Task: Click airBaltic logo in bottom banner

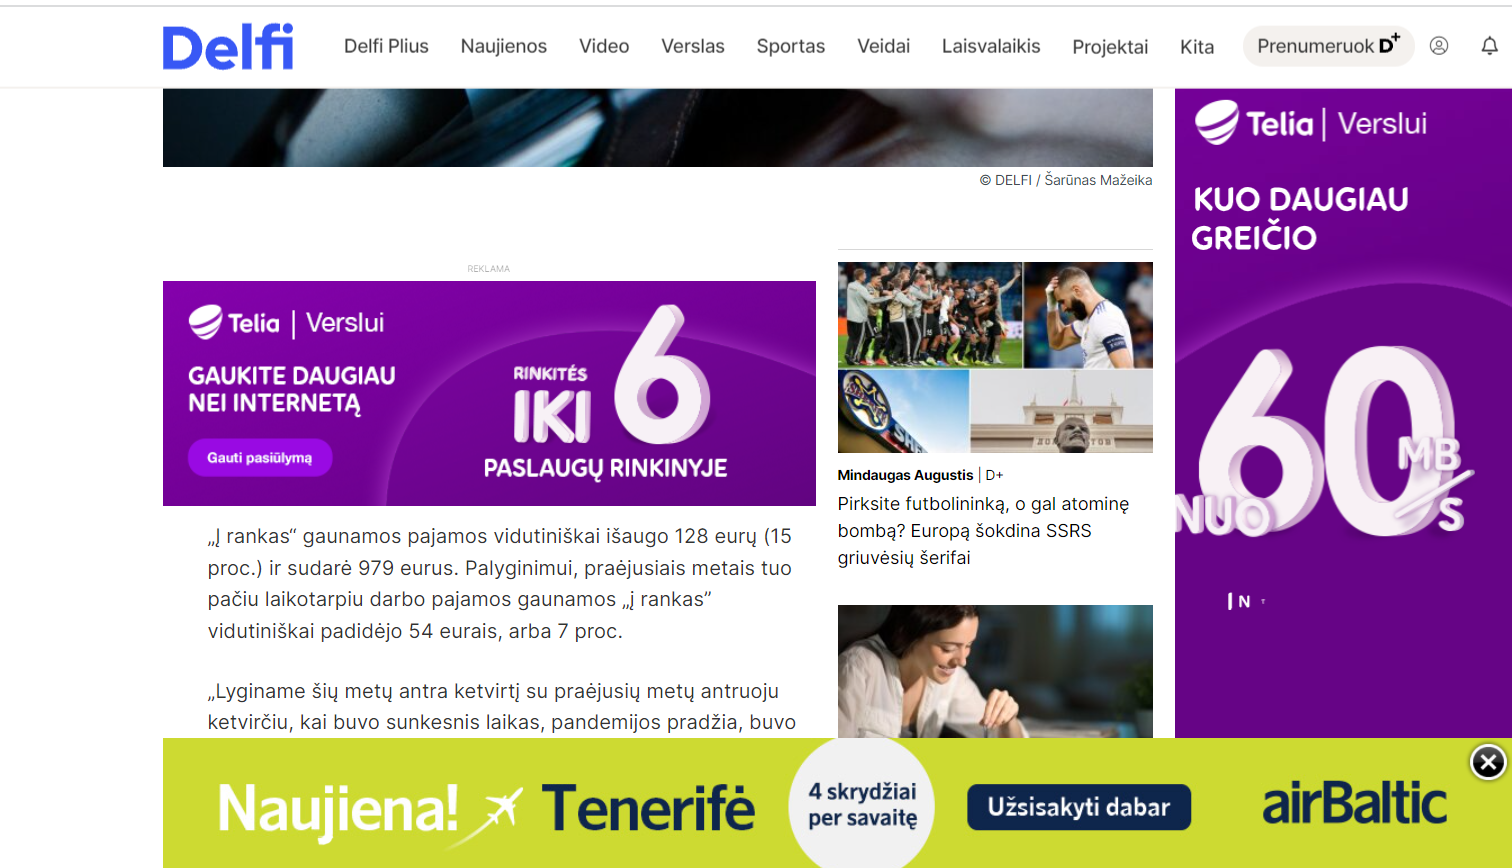Action: coord(1355,804)
